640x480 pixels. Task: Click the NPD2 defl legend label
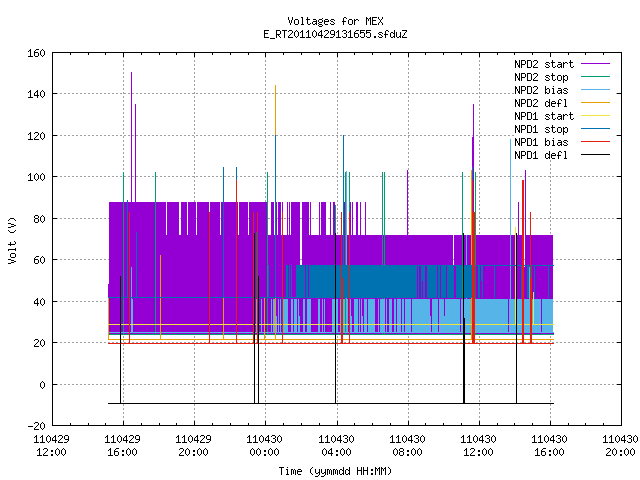[541, 103]
